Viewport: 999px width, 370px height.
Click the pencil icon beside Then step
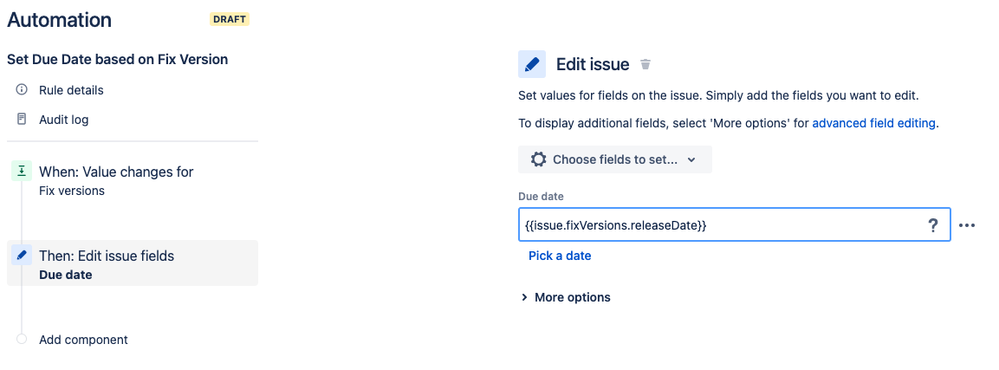click(x=22, y=255)
